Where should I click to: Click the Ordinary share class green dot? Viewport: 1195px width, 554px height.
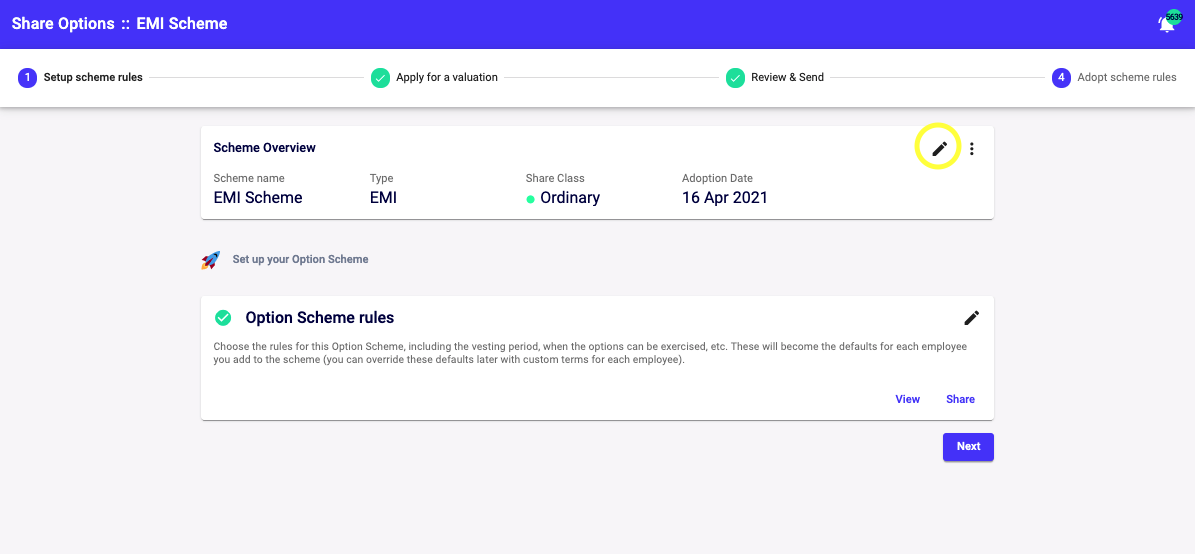[530, 199]
